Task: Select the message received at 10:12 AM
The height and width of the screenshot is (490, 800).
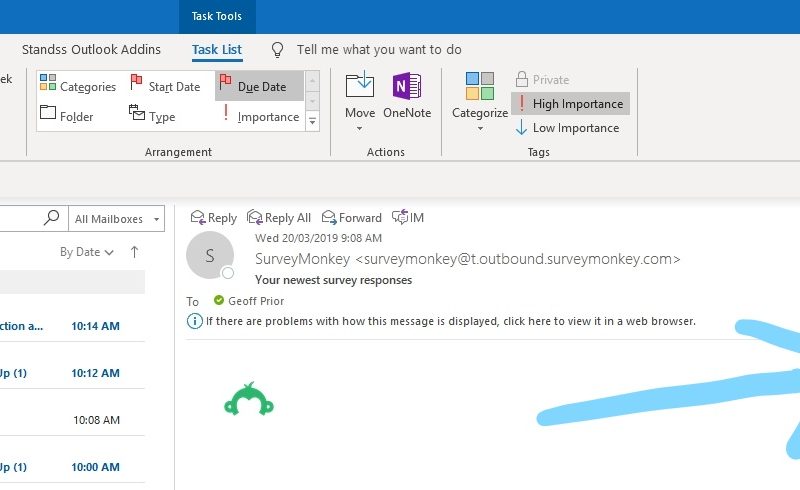Action: click(72, 373)
